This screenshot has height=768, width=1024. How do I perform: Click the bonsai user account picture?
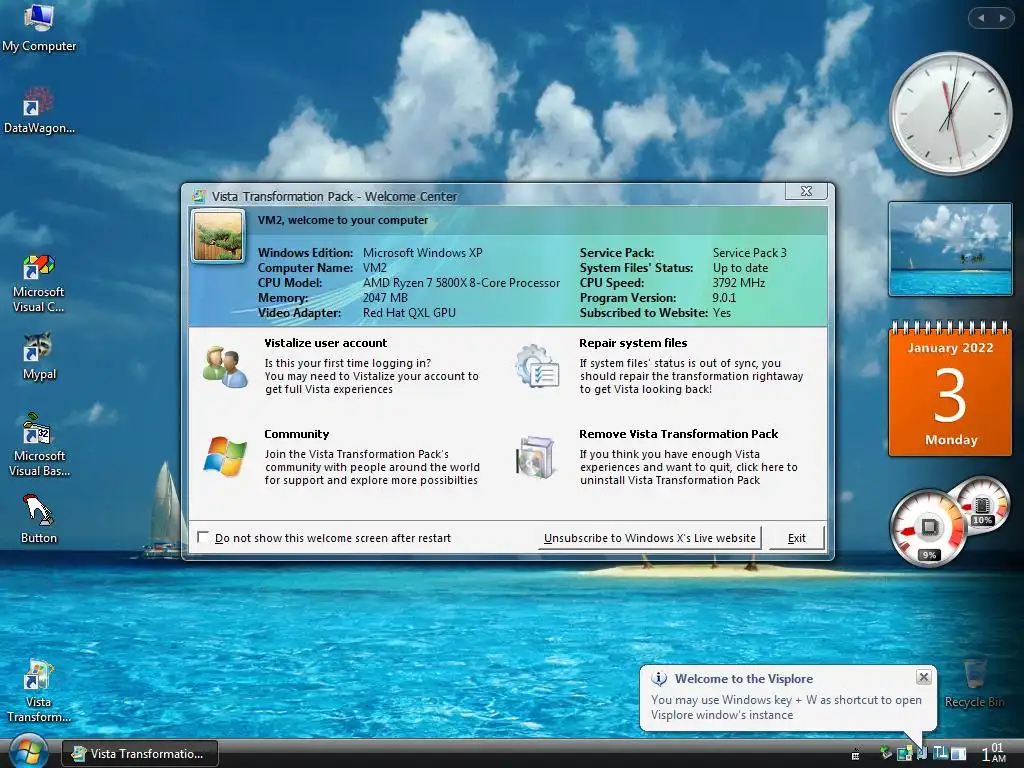tap(218, 236)
